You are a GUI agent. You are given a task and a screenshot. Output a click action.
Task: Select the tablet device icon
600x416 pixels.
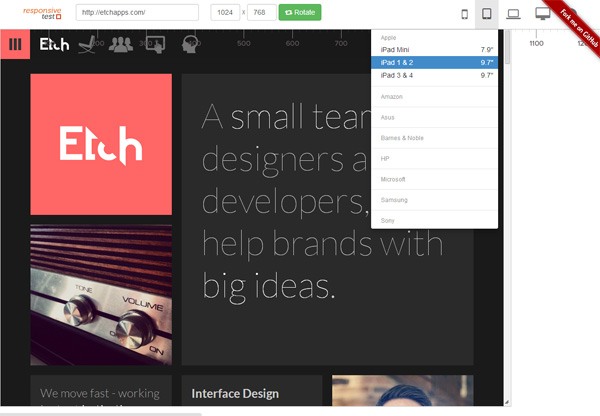coord(486,14)
